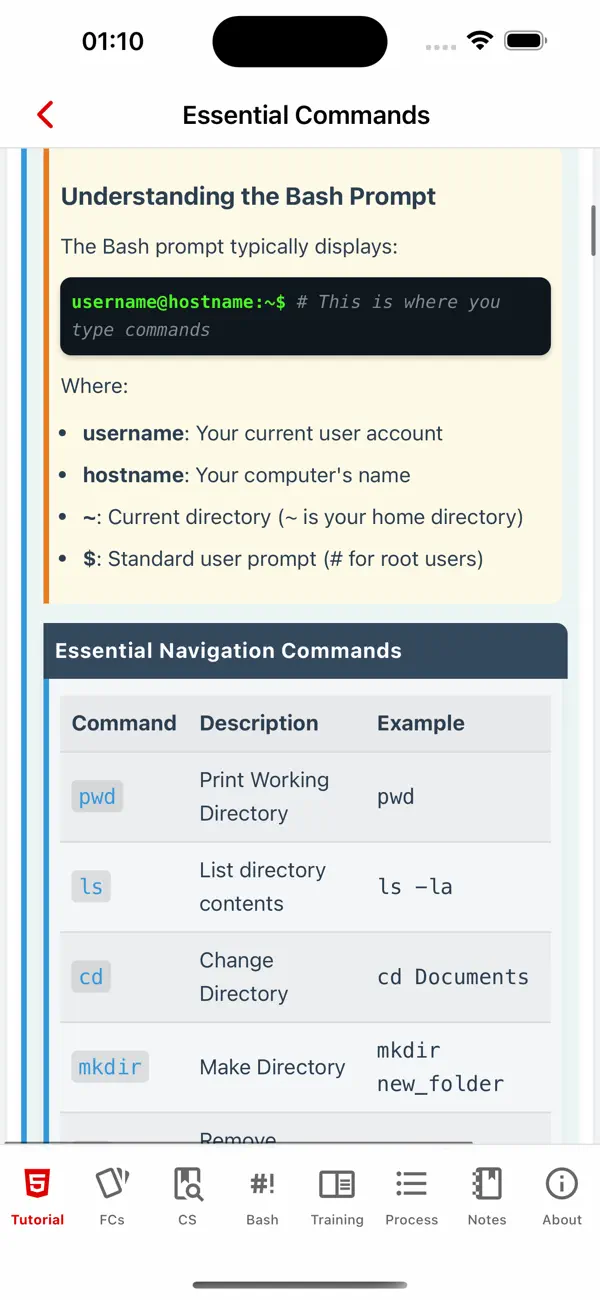600x1300 pixels.
Task: Click the Description column header
Action: click(x=259, y=723)
